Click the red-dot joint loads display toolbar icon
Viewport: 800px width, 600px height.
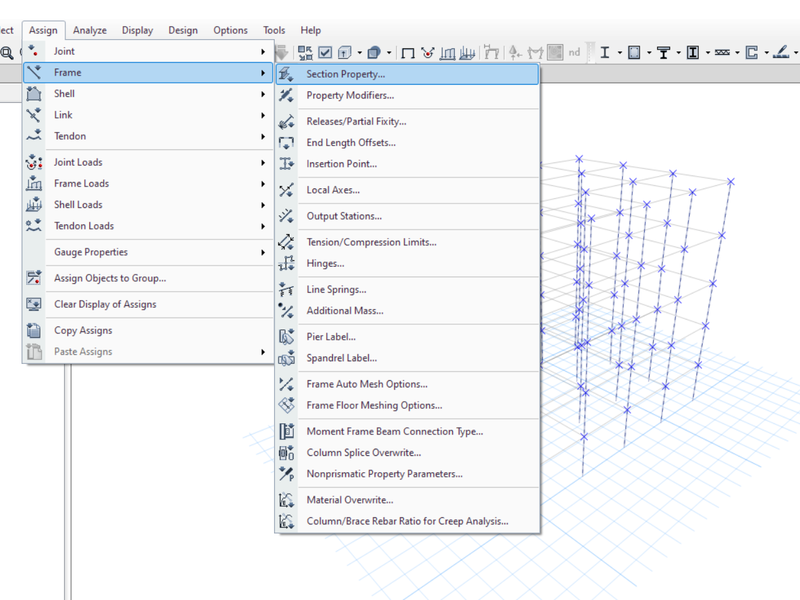click(x=428, y=52)
